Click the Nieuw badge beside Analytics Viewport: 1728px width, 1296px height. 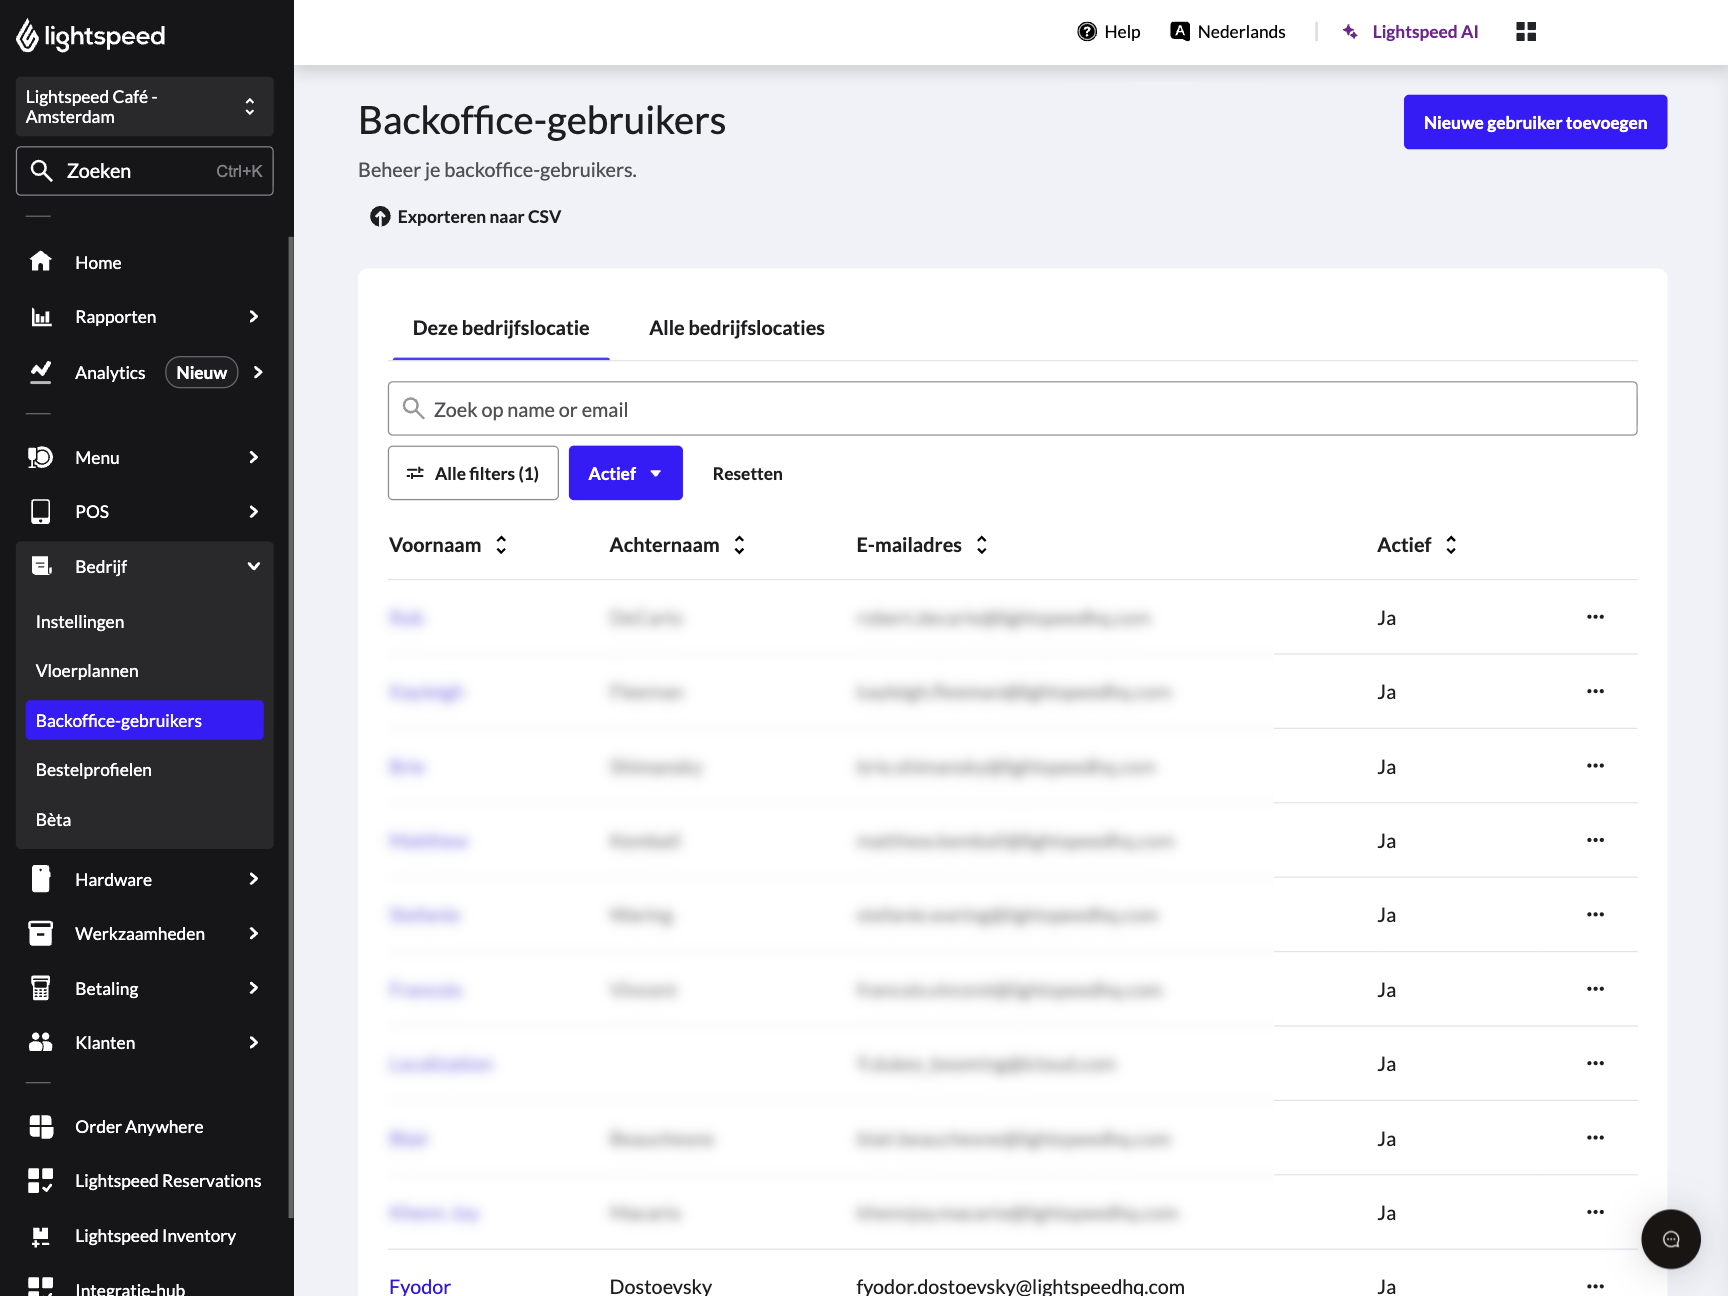(202, 372)
